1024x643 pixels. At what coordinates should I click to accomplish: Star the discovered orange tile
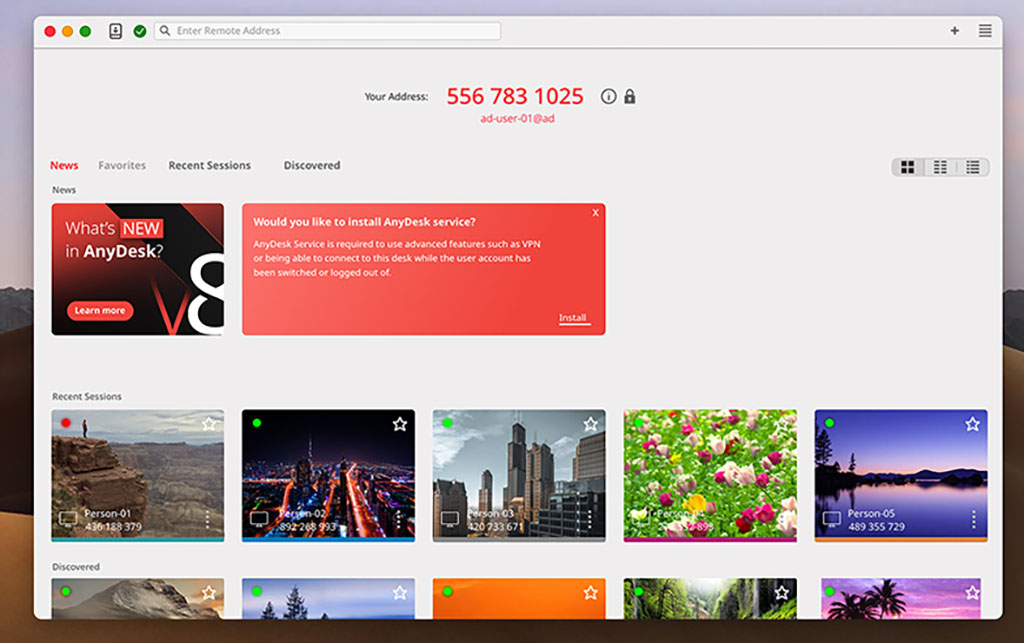[x=590, y=593]
